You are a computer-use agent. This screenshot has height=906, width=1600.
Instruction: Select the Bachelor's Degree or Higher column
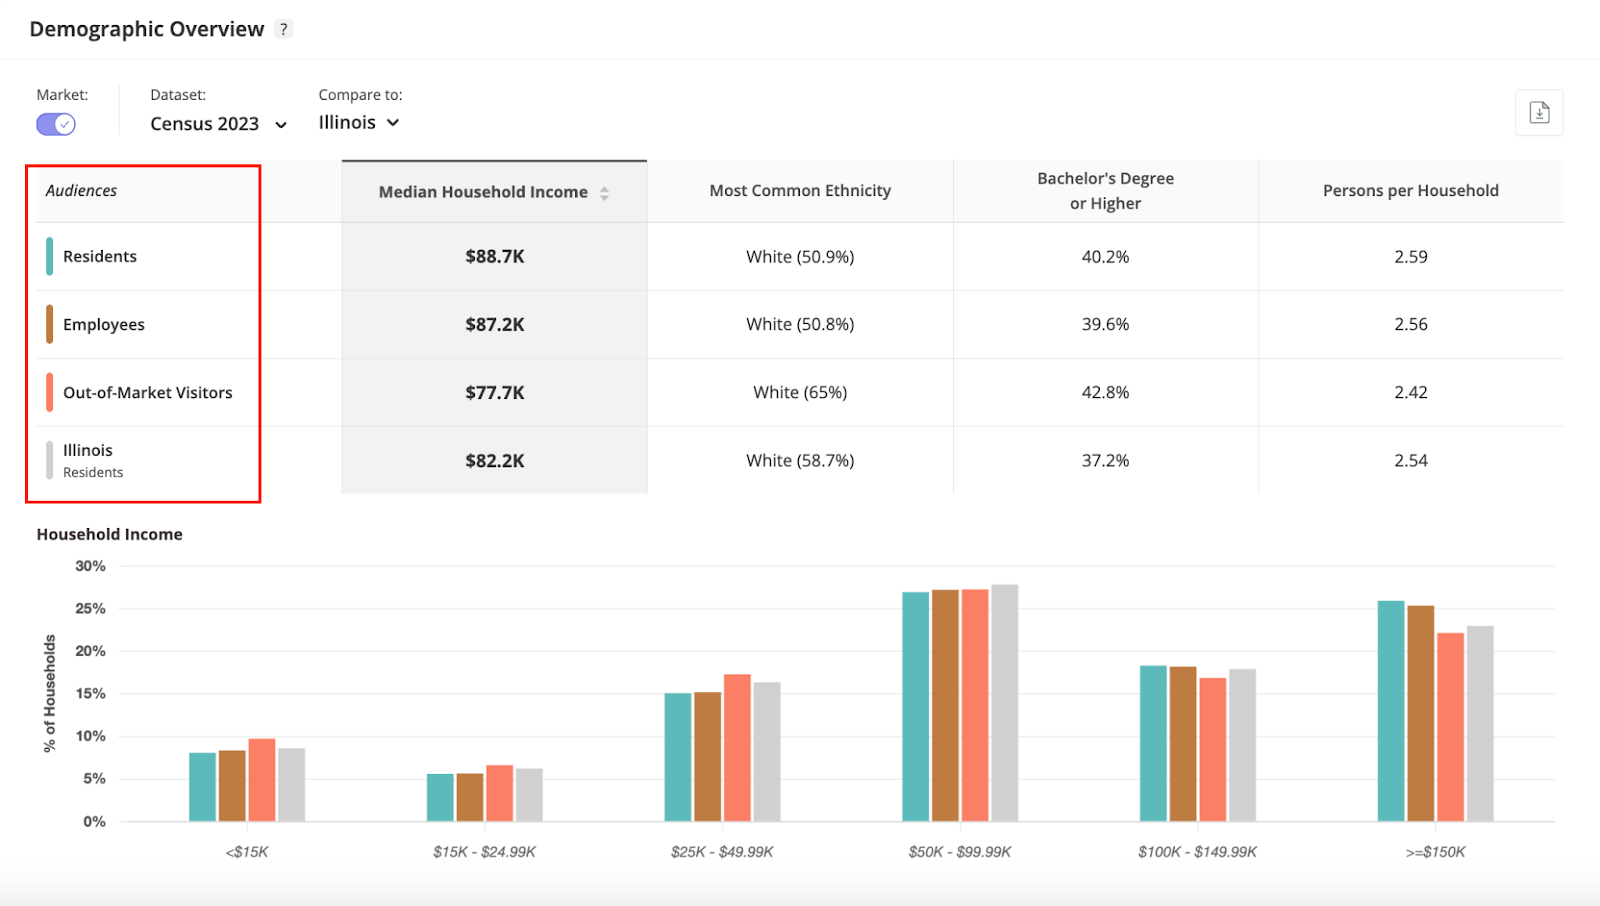(x=1105, y=191)
